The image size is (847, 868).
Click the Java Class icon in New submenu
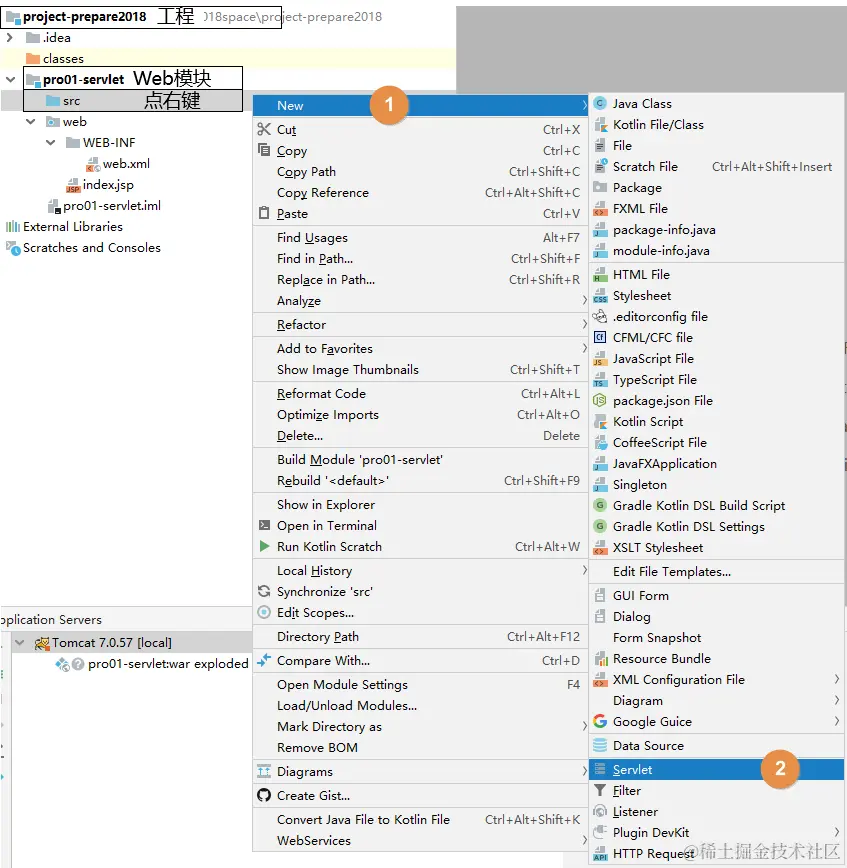point(600,104)
